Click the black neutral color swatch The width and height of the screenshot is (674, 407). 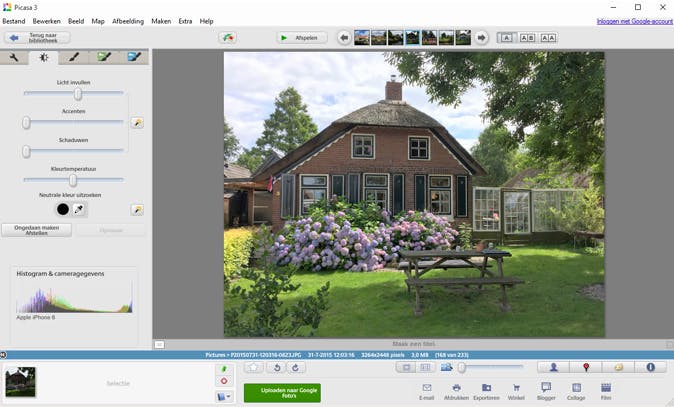point(63,209)
